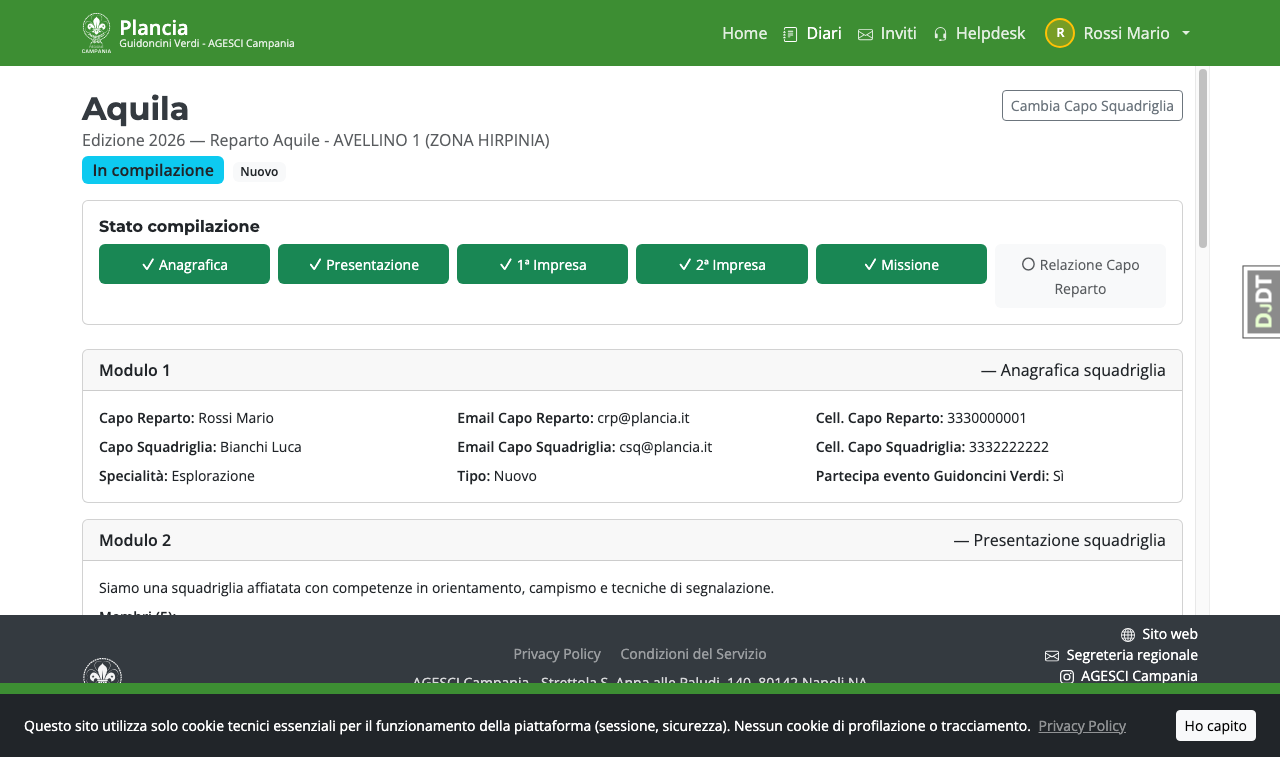This screenshot has height=757, width=1280.
Task: Click the footer AGESCI emblem logo
Action: click(x=102, y=671)
